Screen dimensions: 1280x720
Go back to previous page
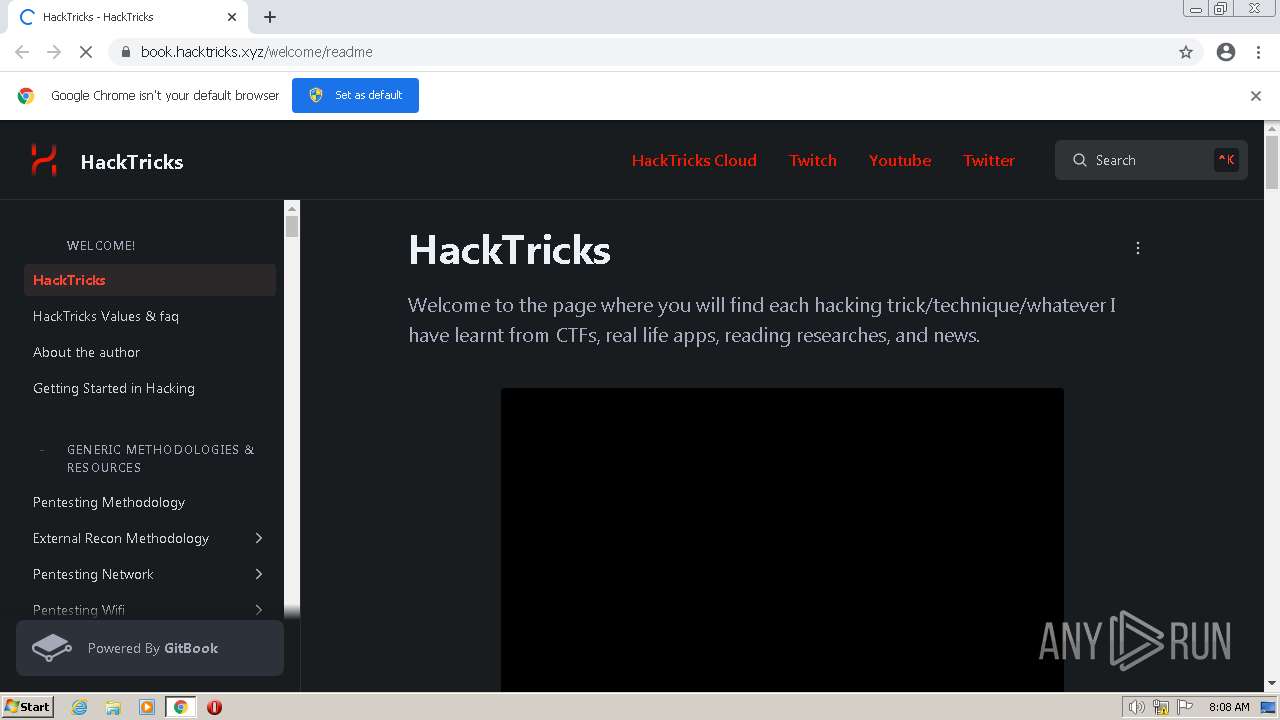pyautogui.click(x=22, y=52)
